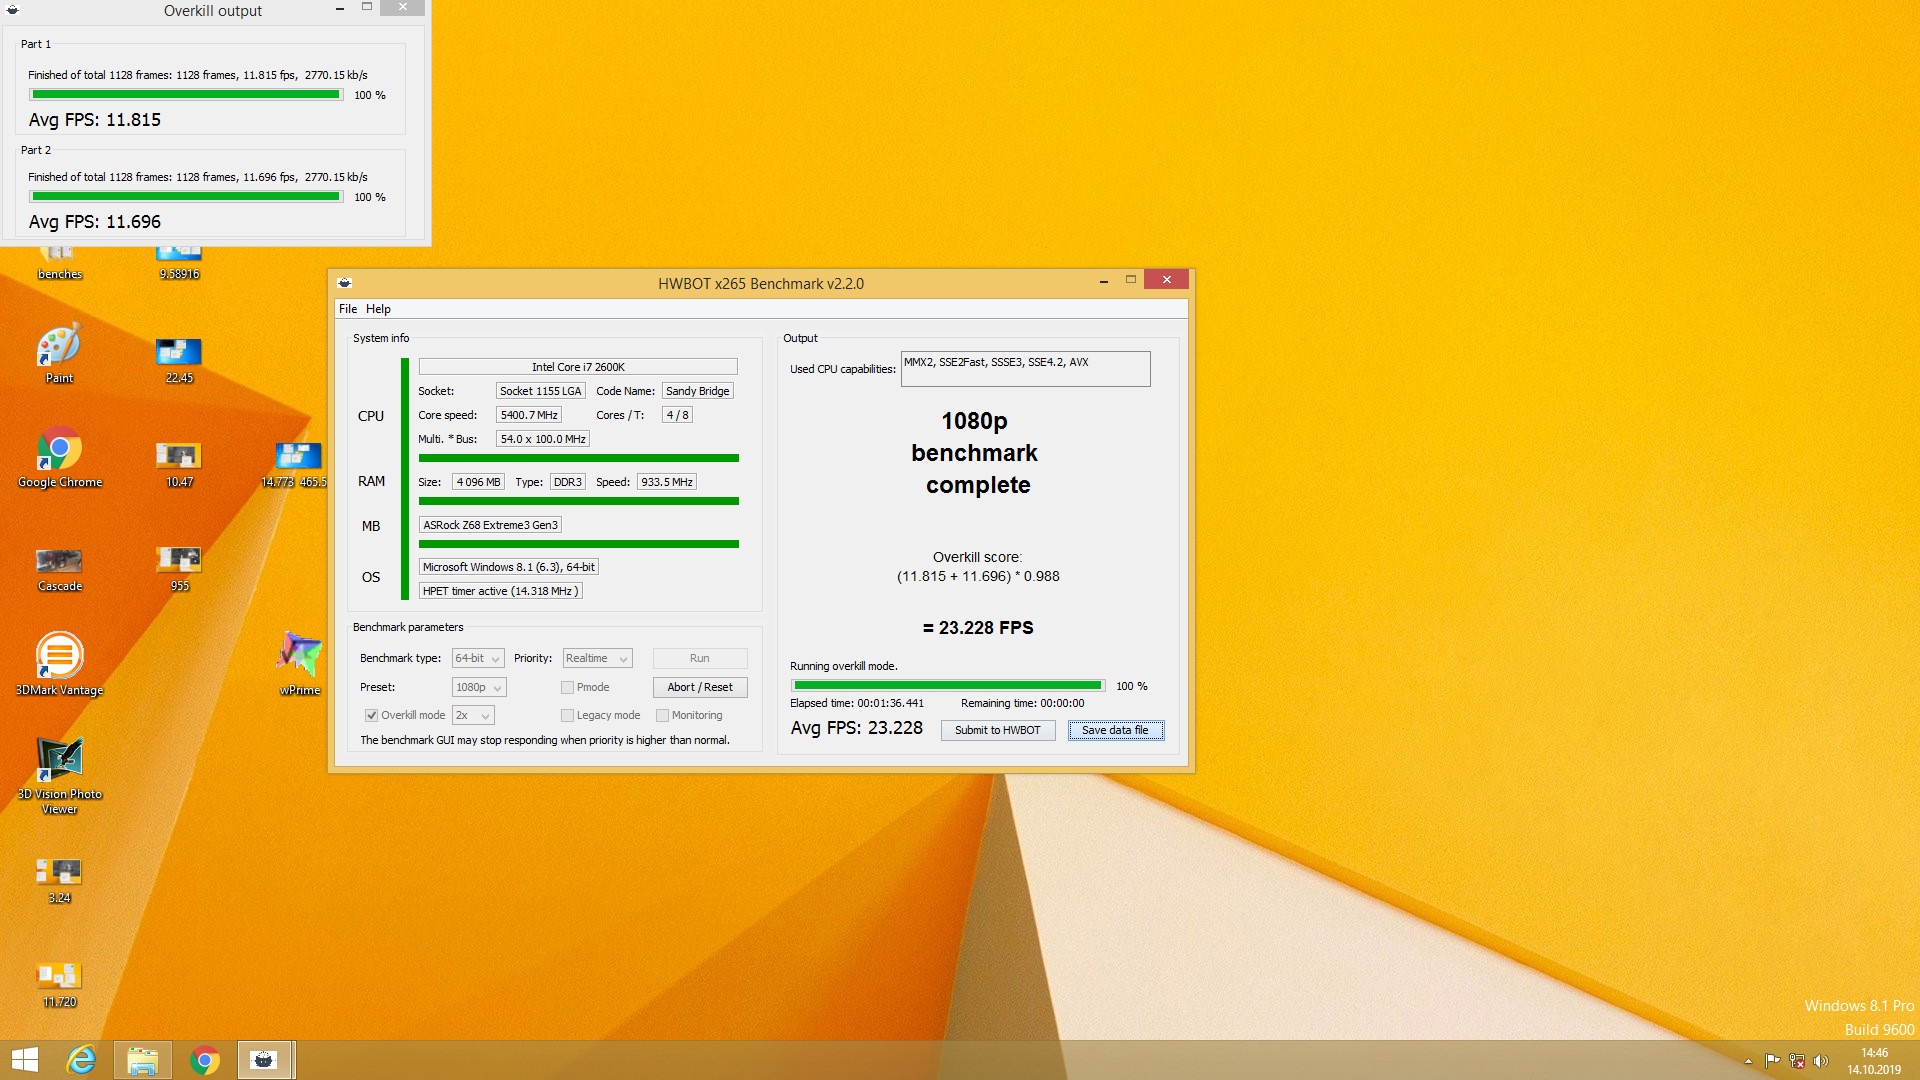This screenshot has width=1920, height=1080.
Task: Click the Core speed 5400.7 MHz value
Action: click(x=529, y=415)
